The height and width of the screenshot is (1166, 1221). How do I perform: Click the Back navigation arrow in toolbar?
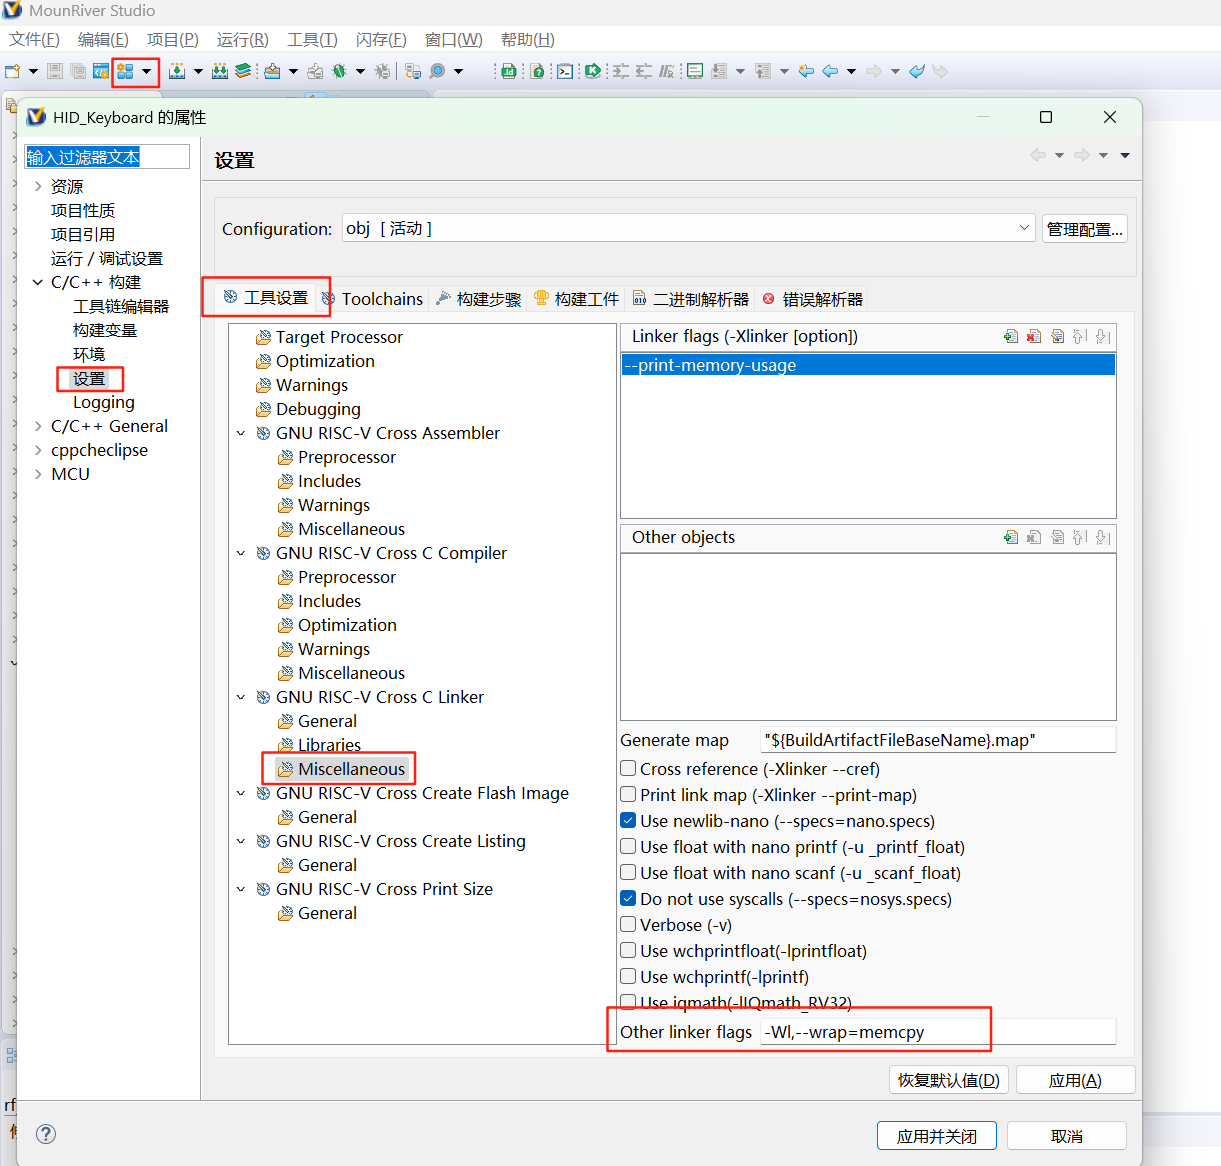[829, 71]
